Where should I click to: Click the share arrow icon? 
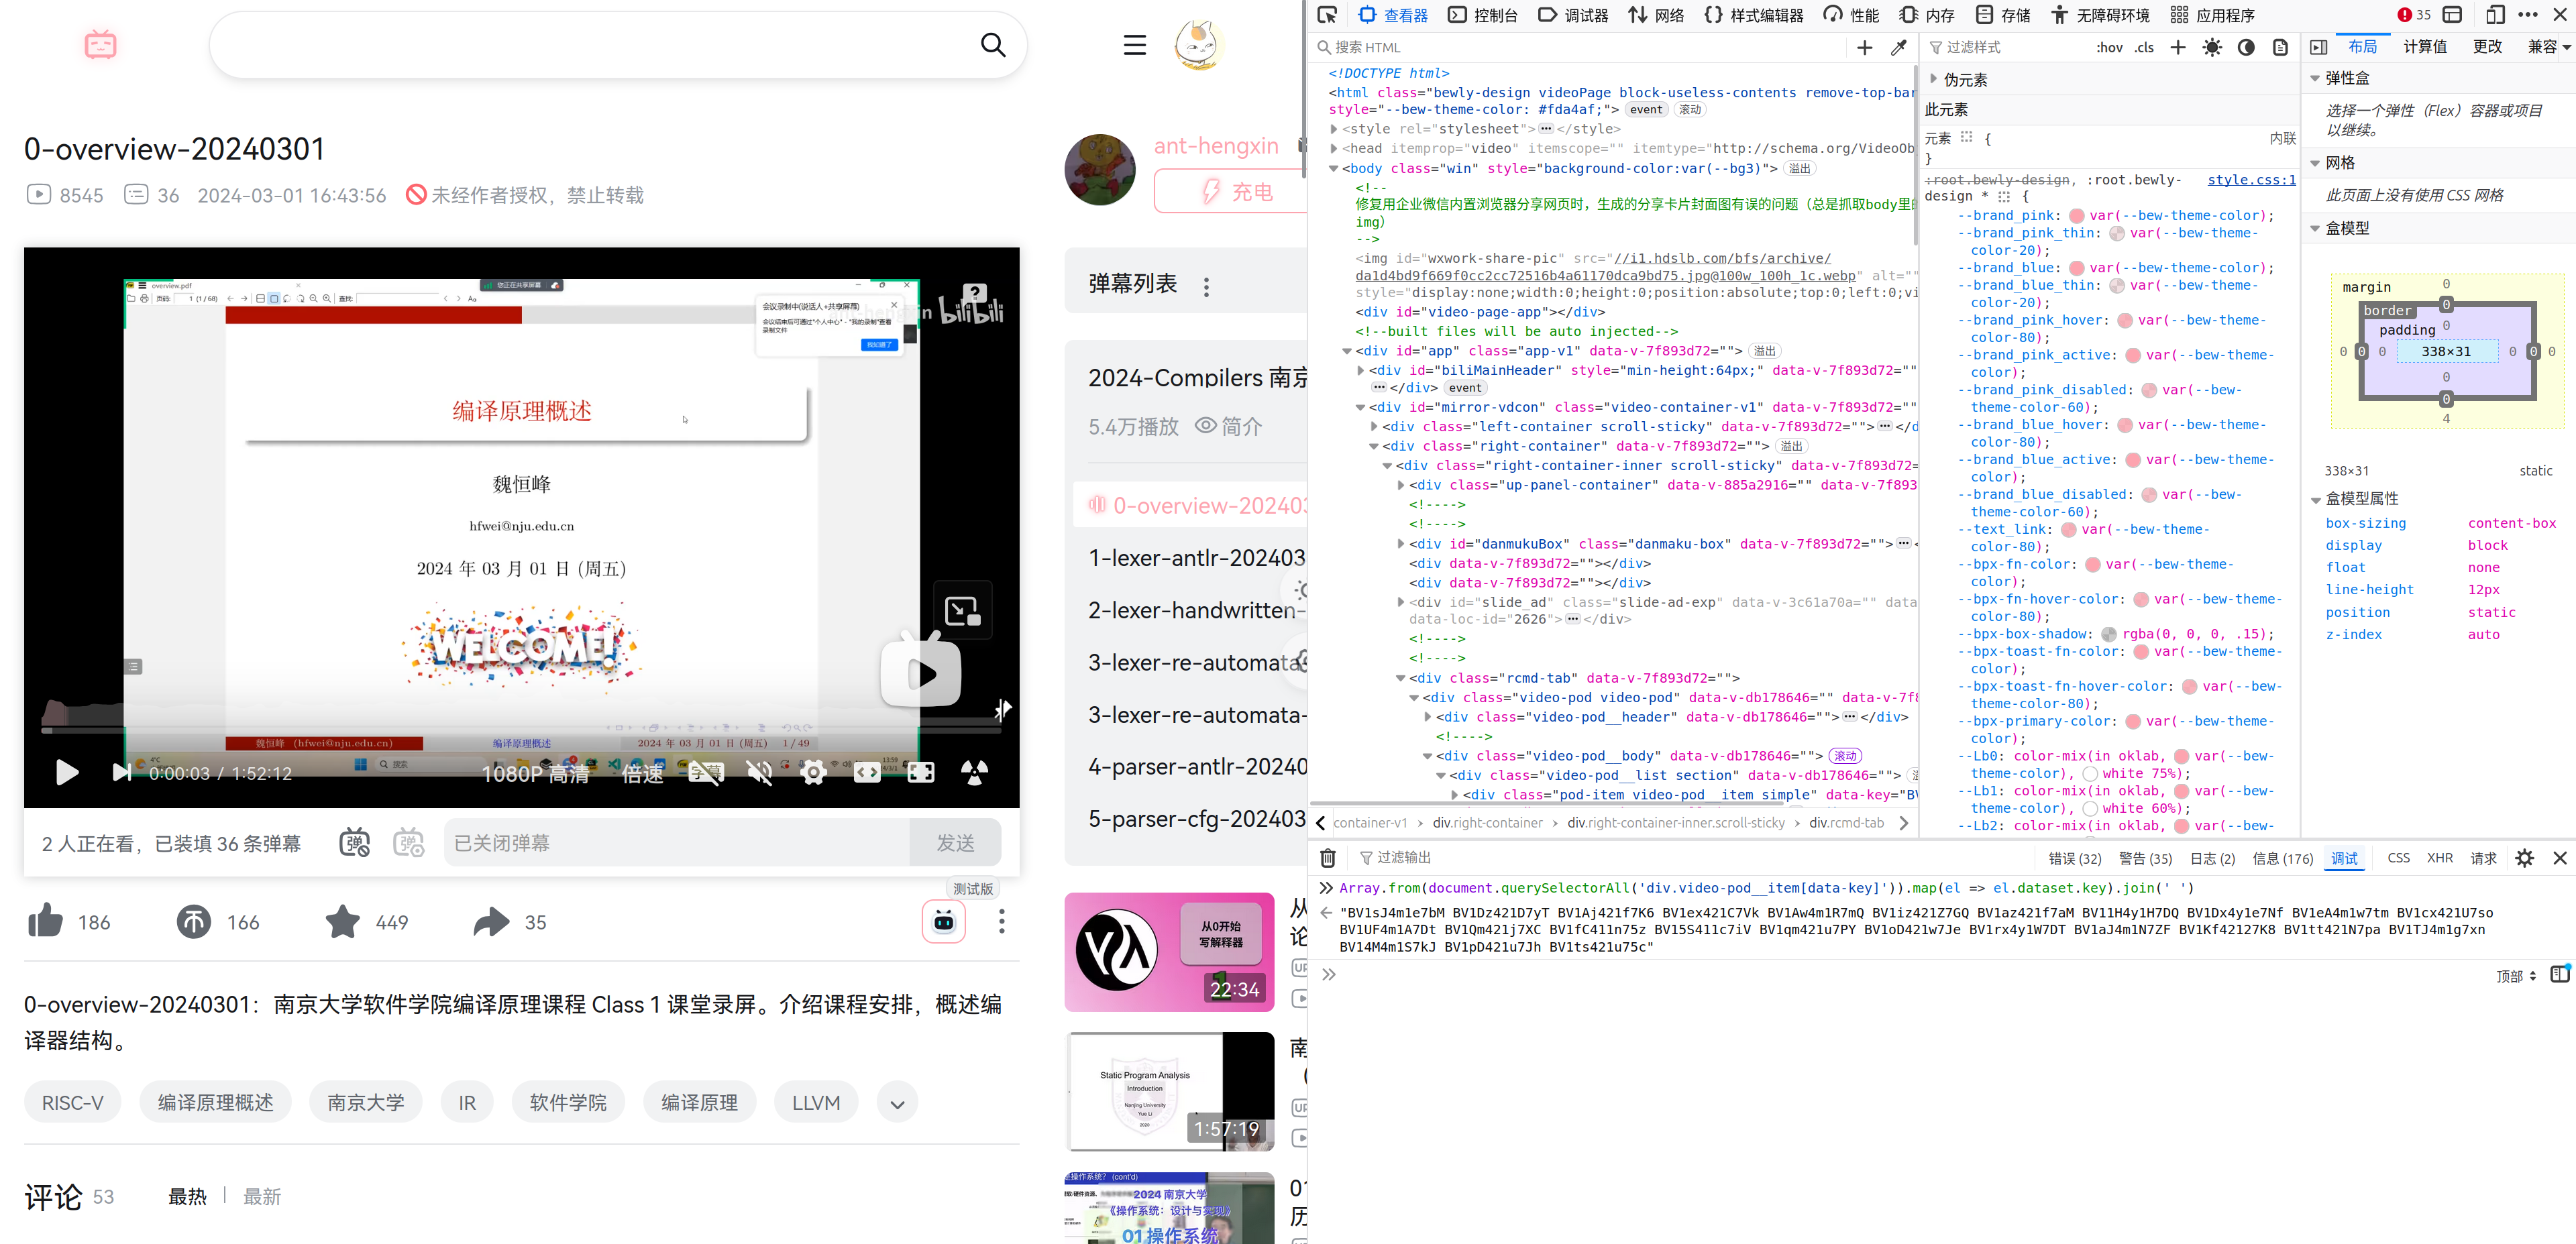[x=491, y=921]
